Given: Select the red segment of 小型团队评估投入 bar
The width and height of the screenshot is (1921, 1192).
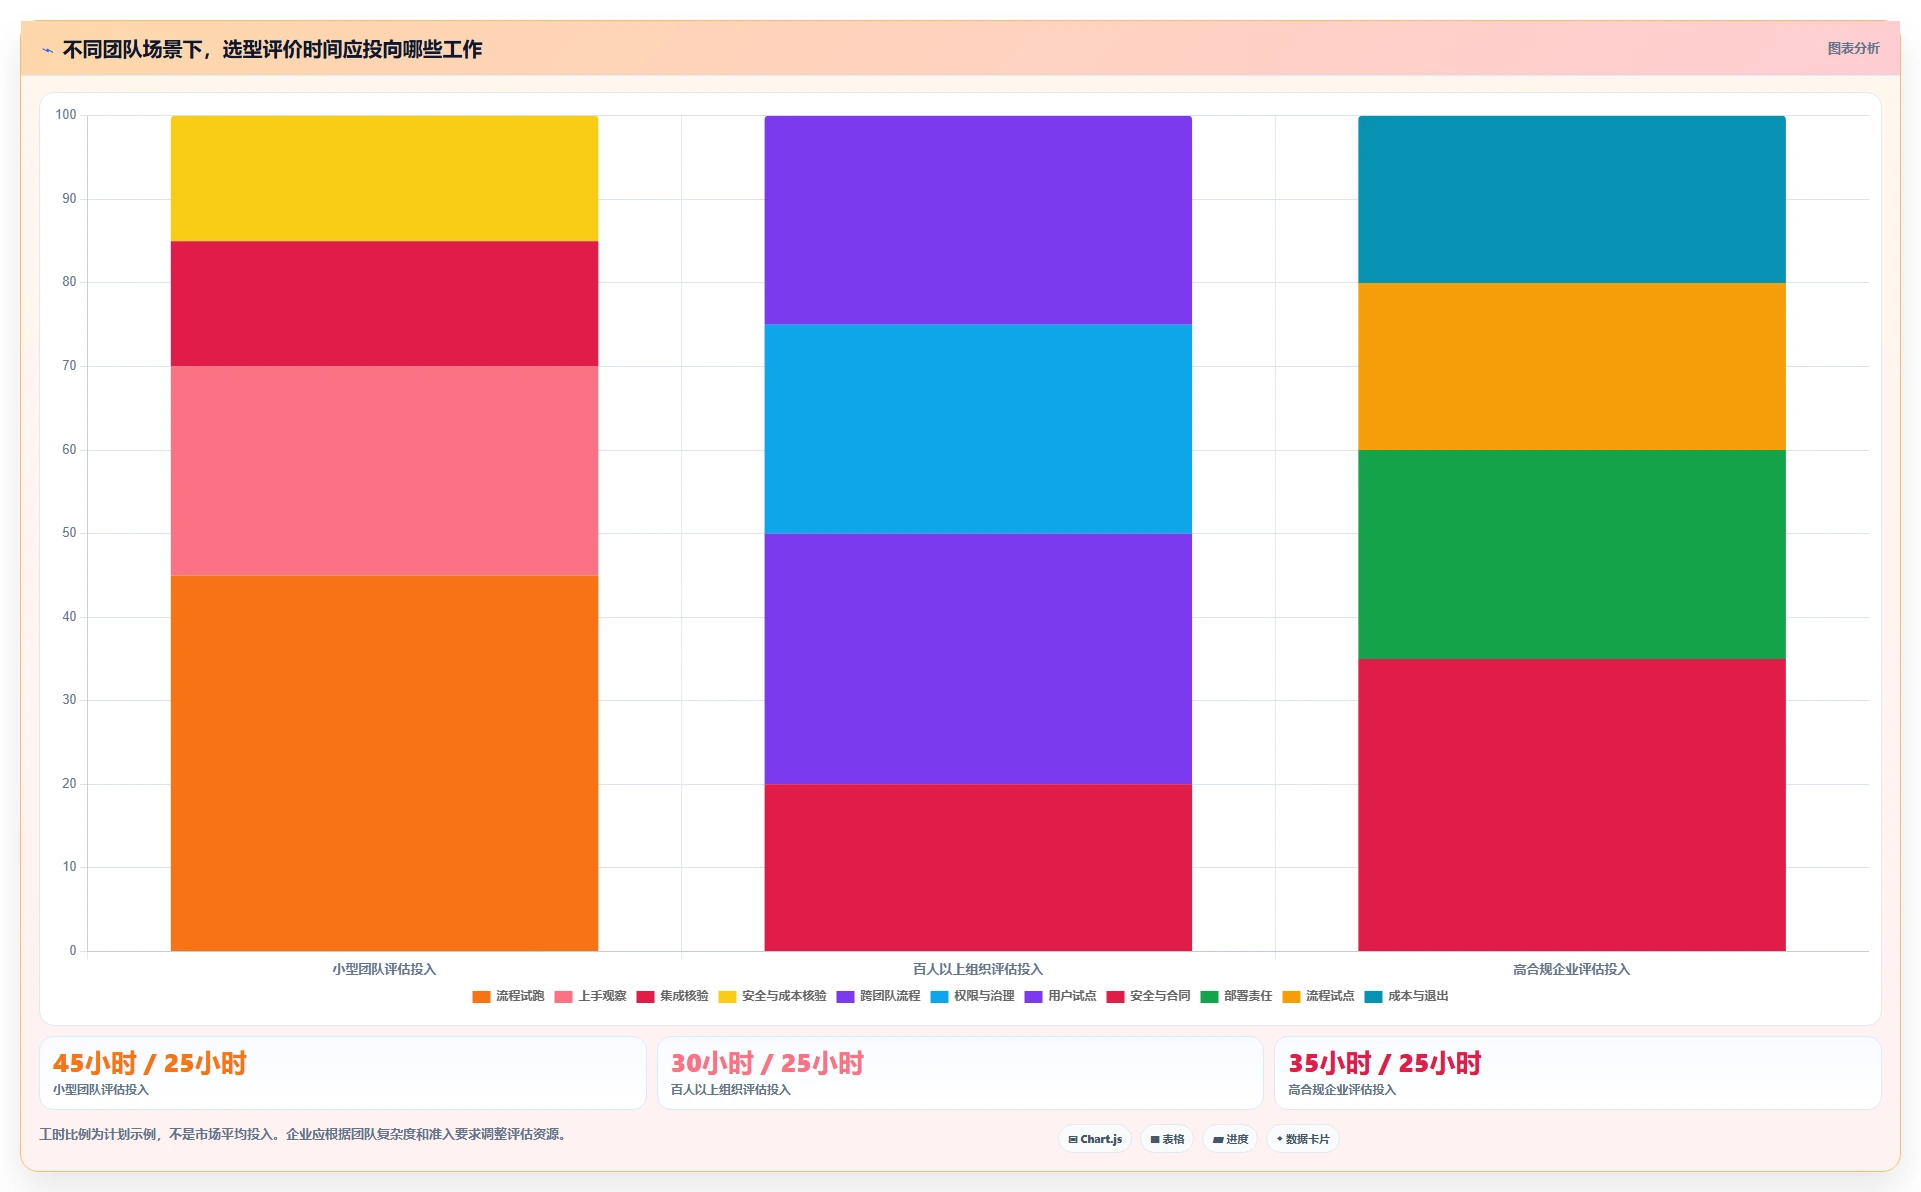Looking at the screenshot, I should (x=384, y=304).
